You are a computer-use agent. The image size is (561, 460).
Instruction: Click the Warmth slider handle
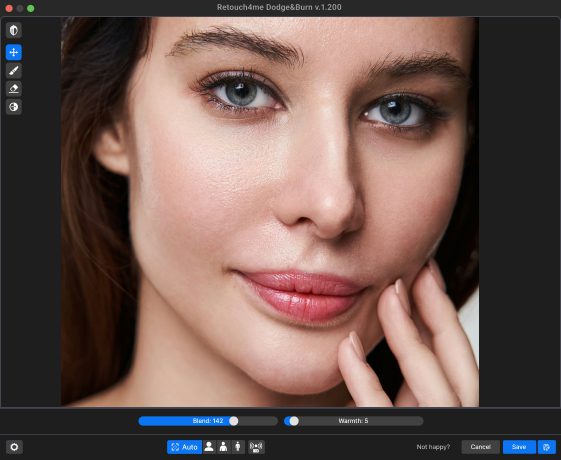294,421
